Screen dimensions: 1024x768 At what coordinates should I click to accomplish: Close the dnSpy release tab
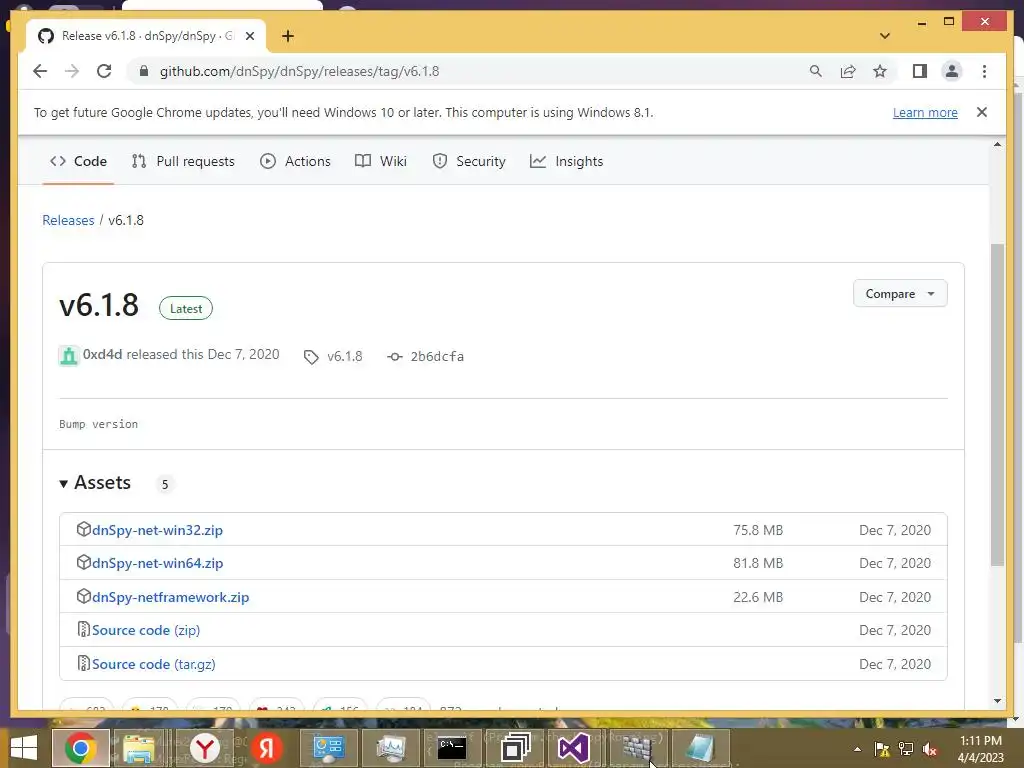pyautogui.click(x=249, y=36)
